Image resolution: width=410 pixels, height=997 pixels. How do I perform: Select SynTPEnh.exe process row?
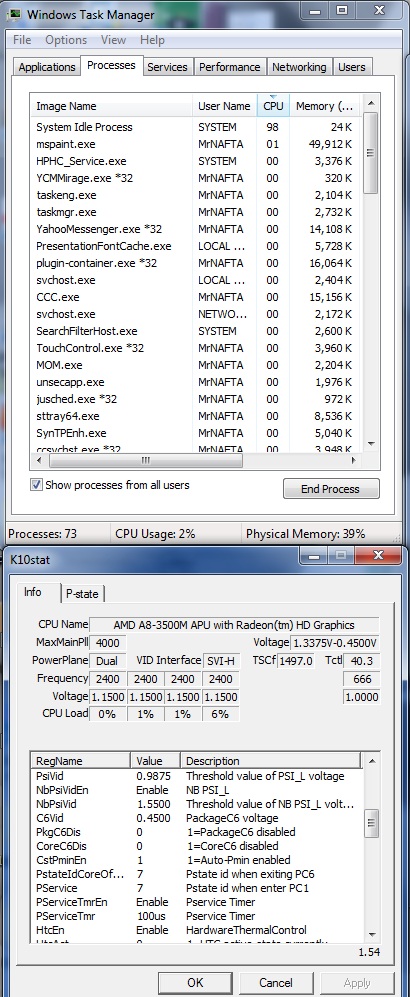coord(196,433)
